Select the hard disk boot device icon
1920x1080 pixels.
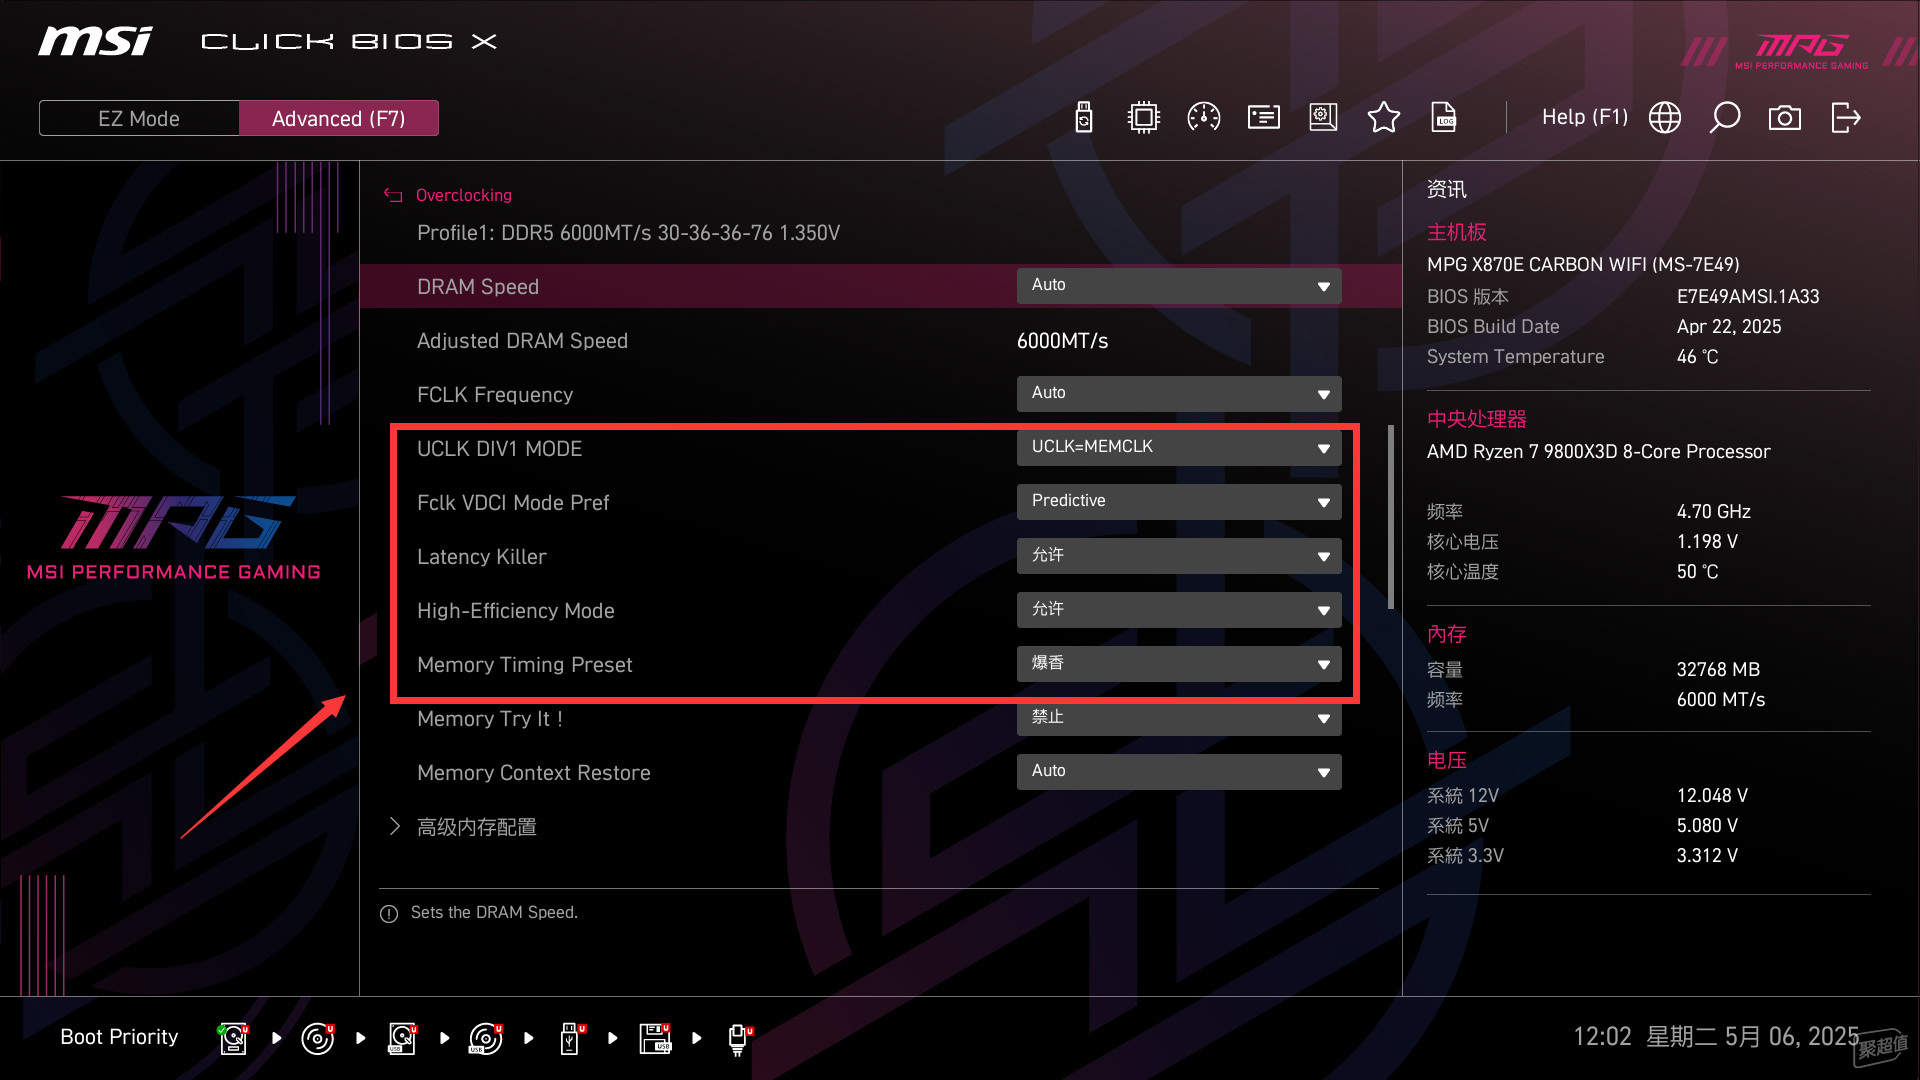click(233, 1038)
